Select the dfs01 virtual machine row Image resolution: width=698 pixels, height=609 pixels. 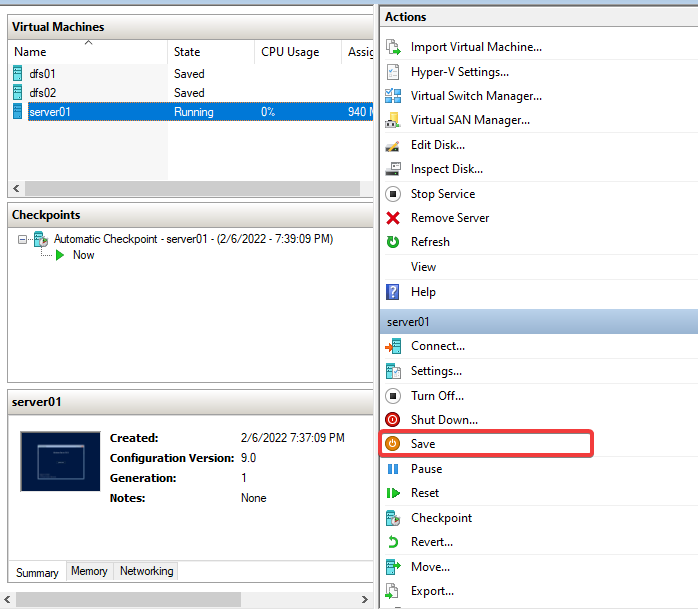pyautogui.click(x=191, y=73)
